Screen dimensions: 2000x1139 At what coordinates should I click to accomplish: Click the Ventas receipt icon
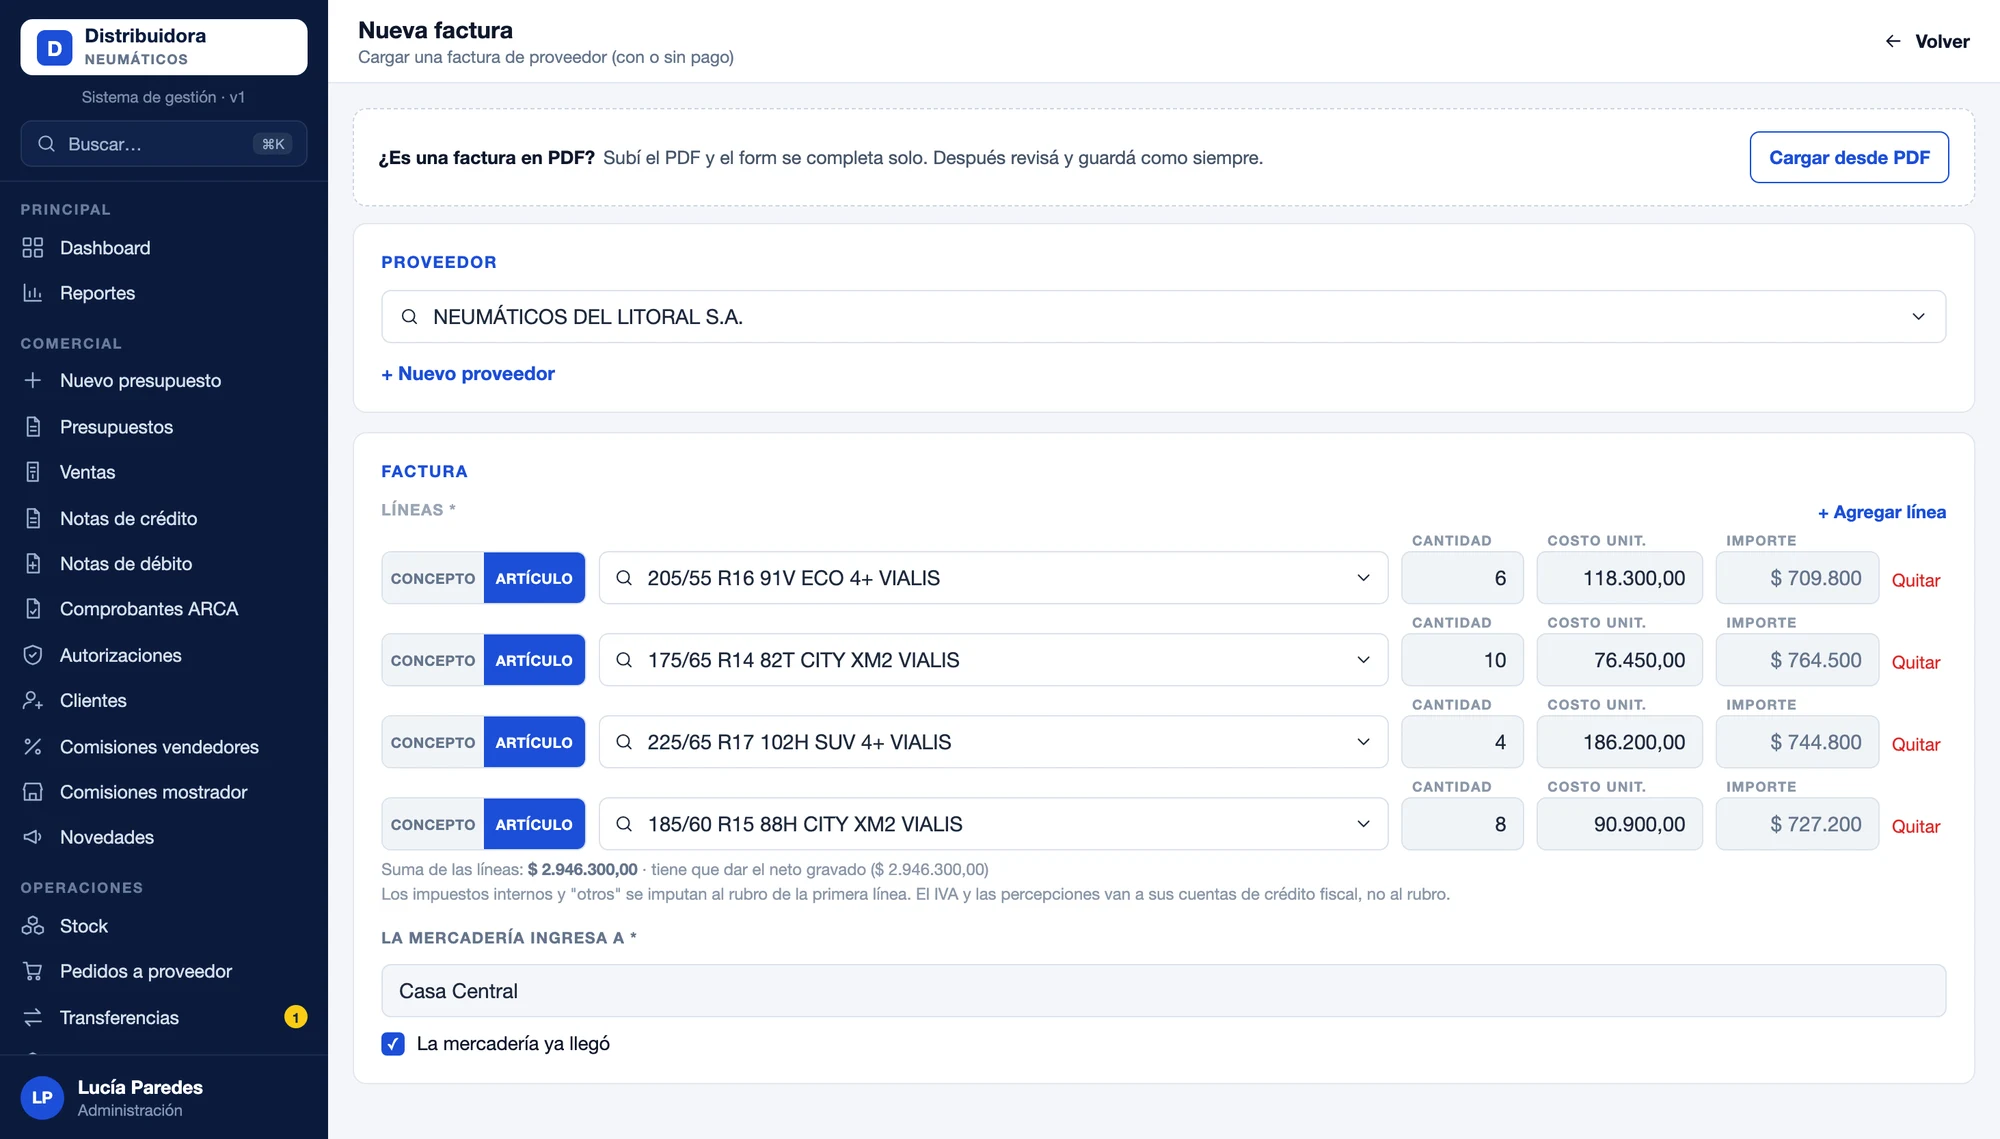33,472
